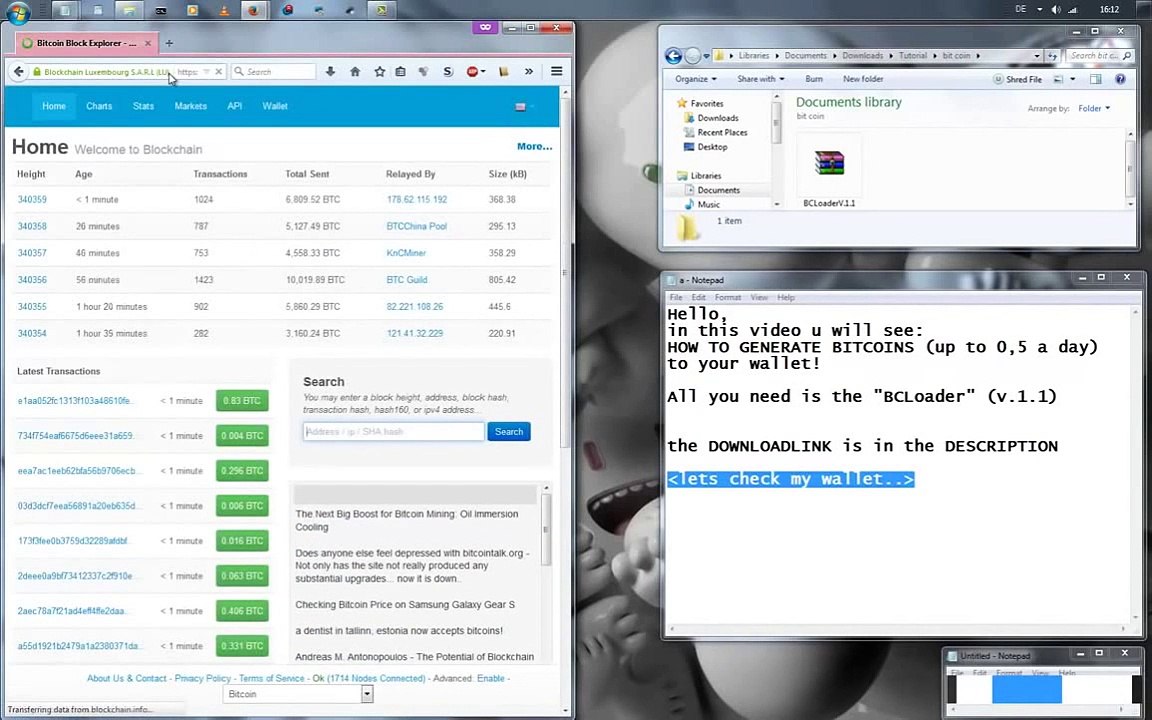Open block 340359 link

pos(32,199)
